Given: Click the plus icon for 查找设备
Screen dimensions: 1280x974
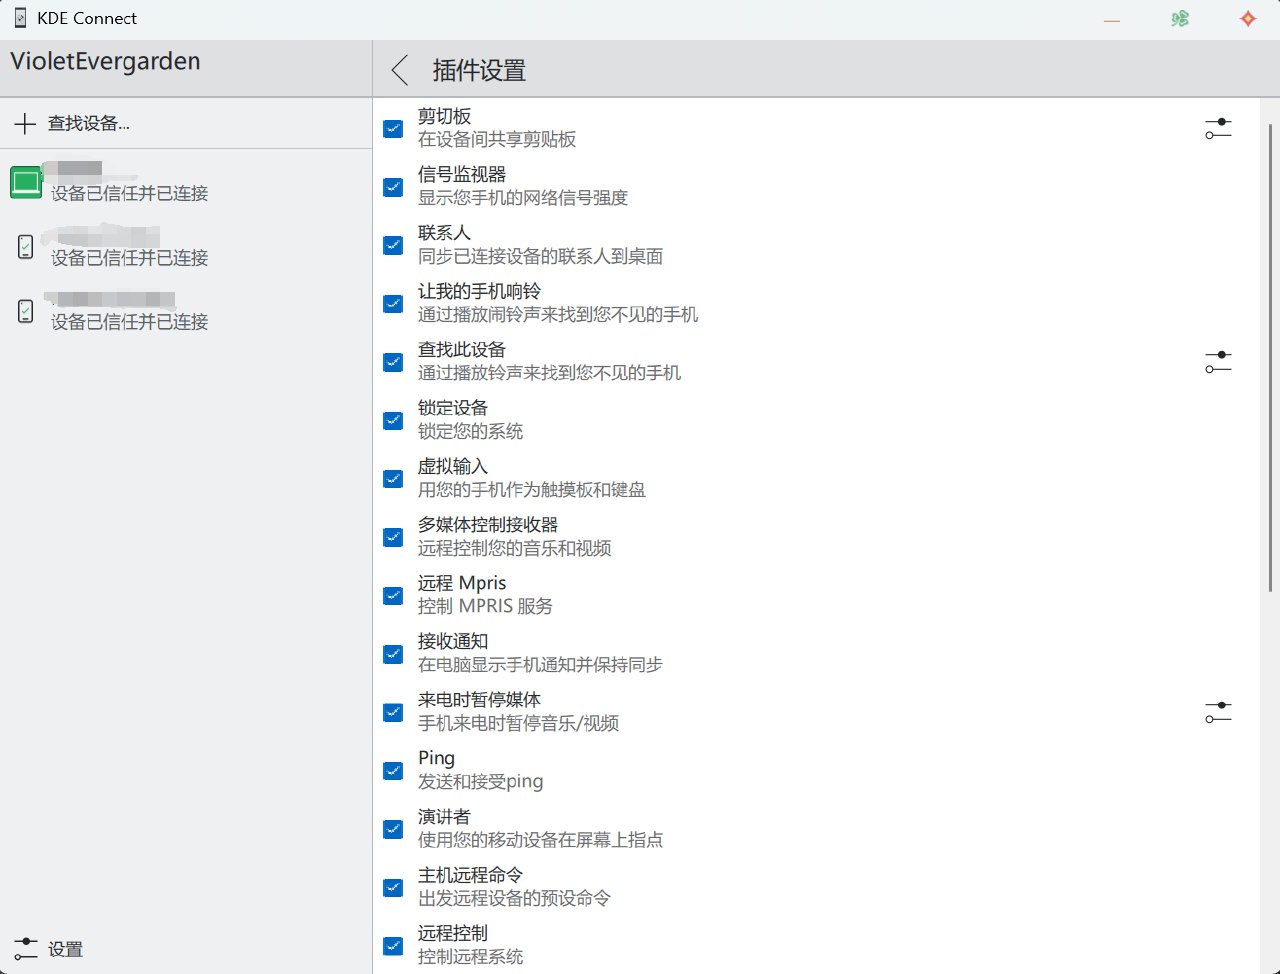Looking at the screenshot, I should pos(25,124).
